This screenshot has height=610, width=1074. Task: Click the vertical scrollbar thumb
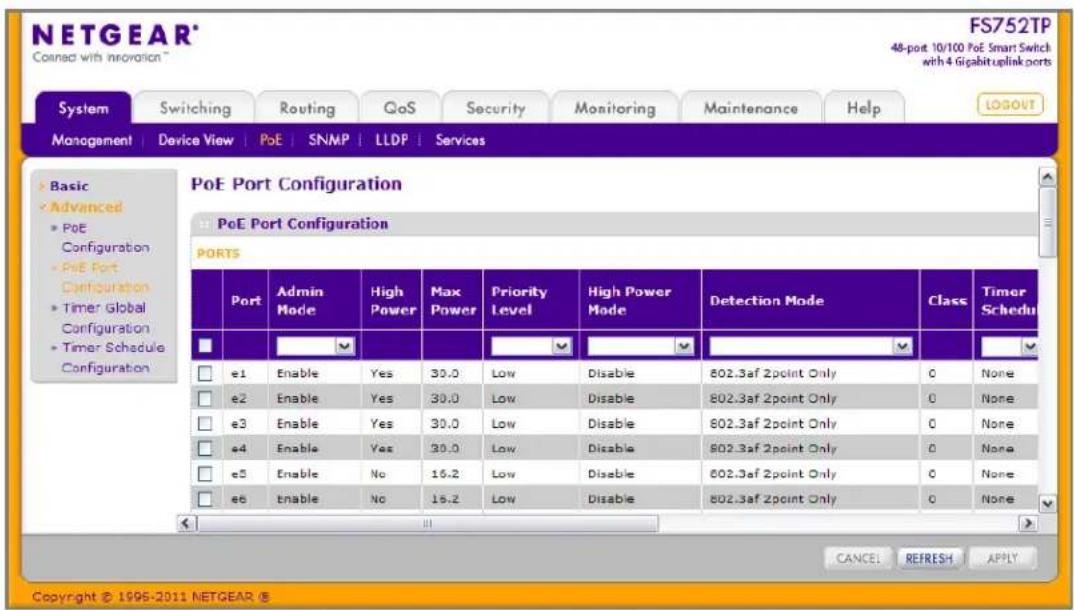tap(1047, 222)
